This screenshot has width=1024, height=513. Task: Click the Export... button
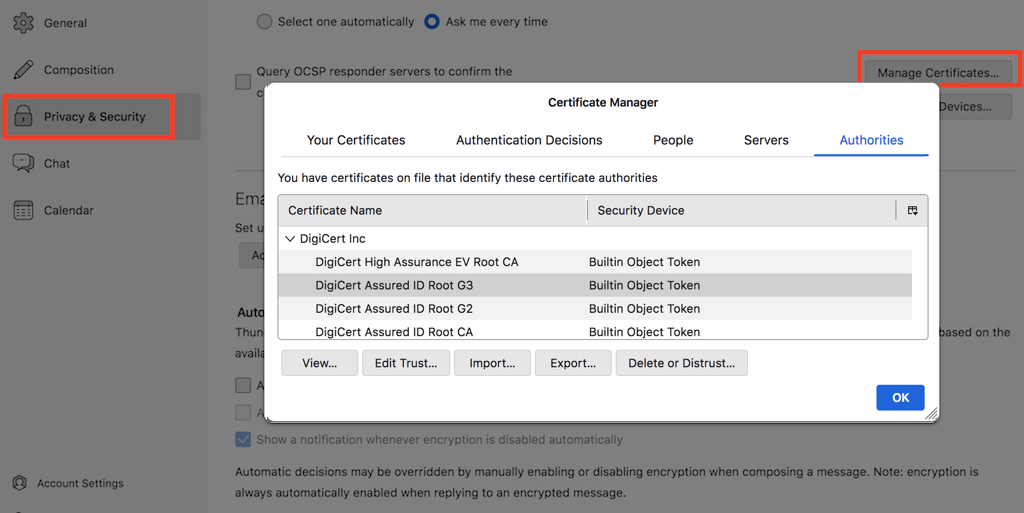click(x=573, y=363)
